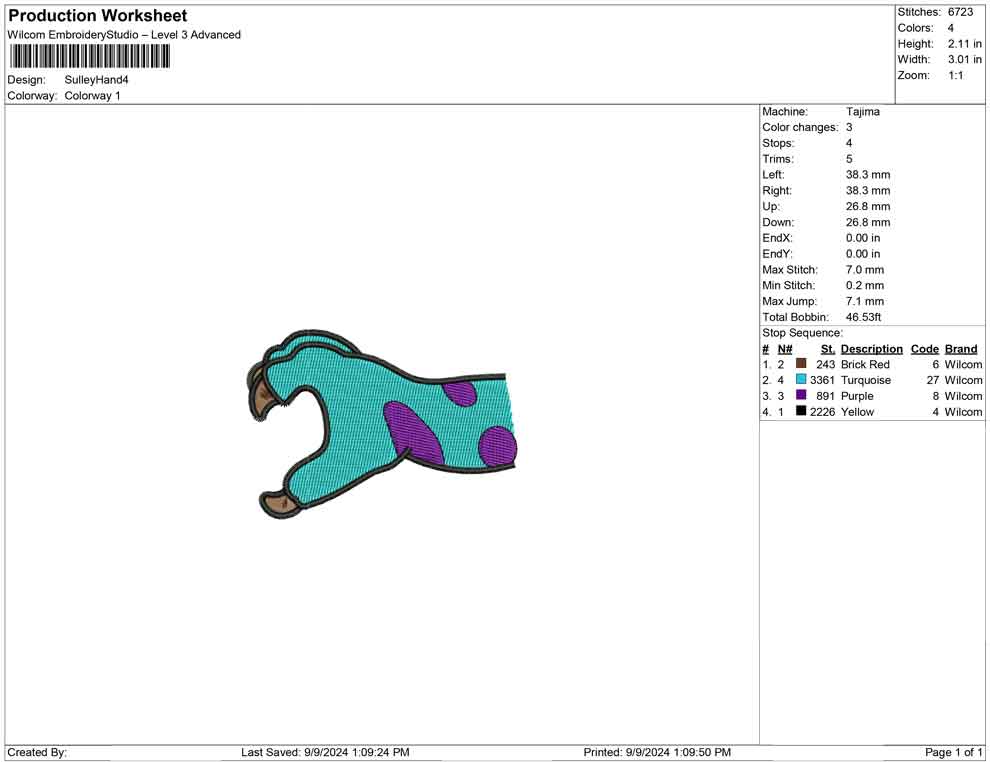
Task: Click the black swatch labeled Yellow
Action: [x=801, y=411]
